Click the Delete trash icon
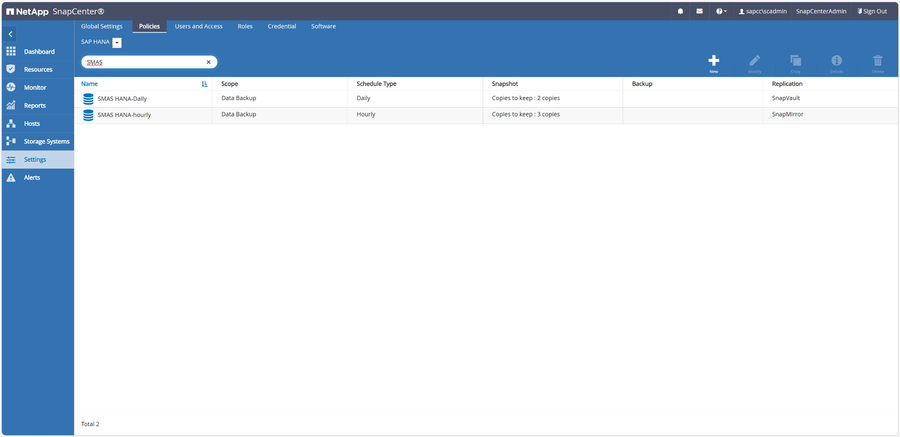This screenshot has height=437, width=900. click(878, 61)
